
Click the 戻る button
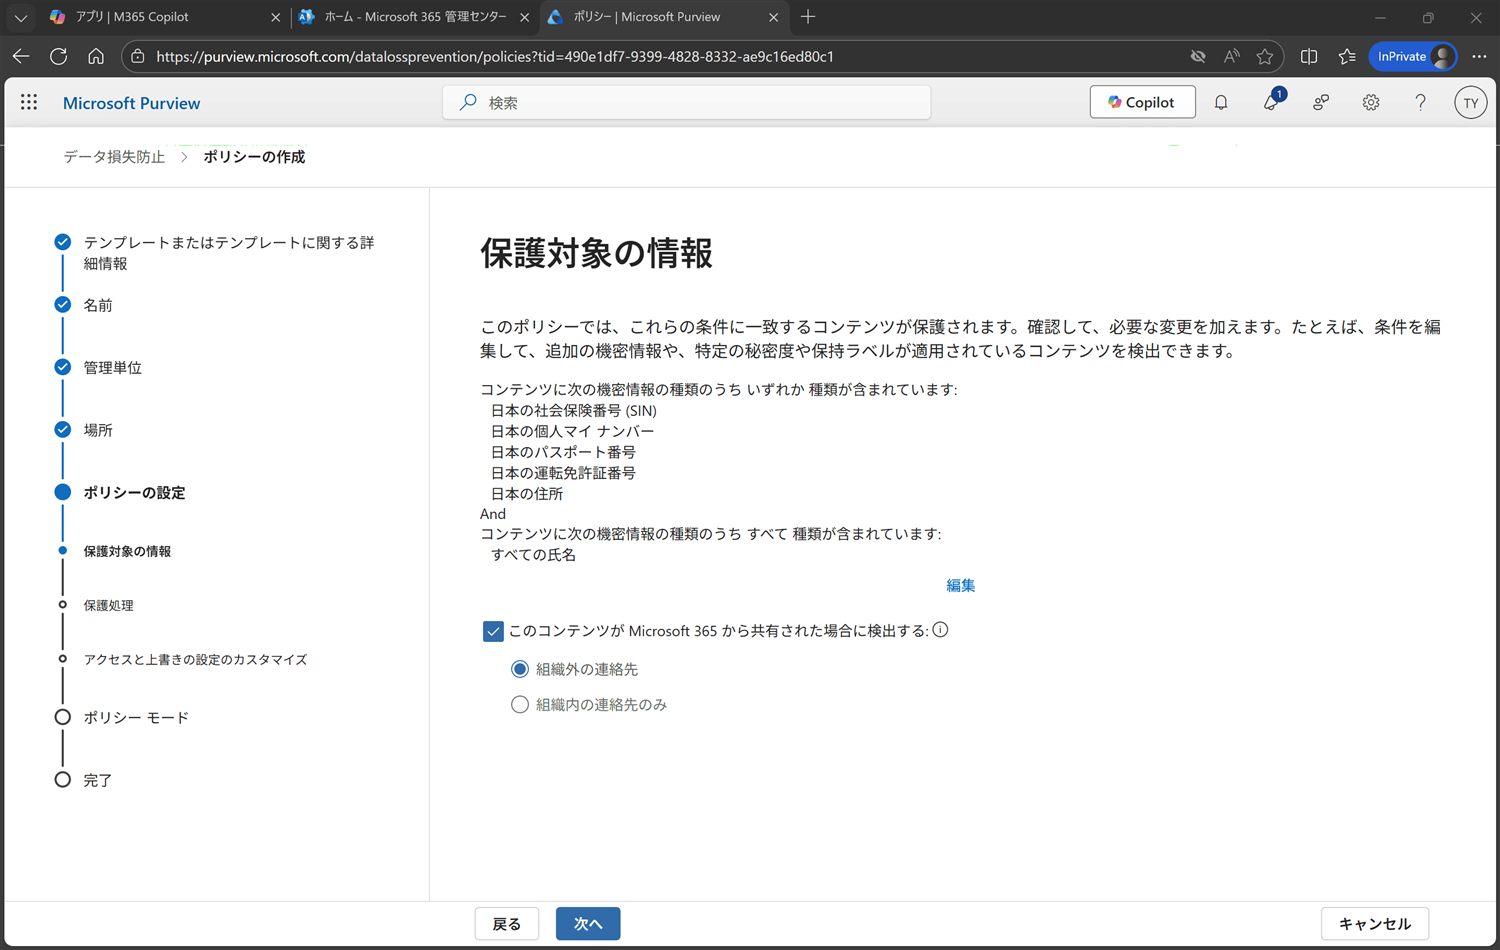click(507, 924)
